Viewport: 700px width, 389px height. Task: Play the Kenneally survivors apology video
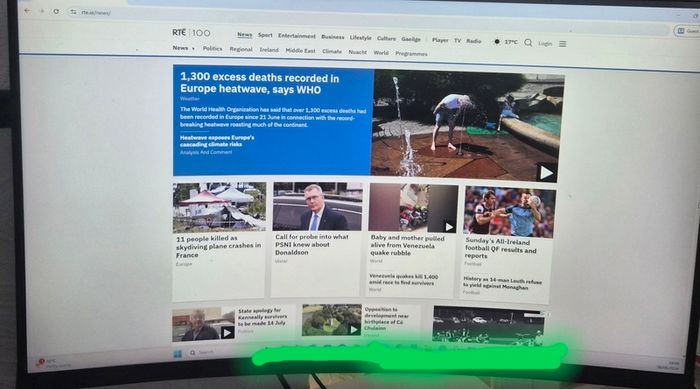[x=227, y=332]
